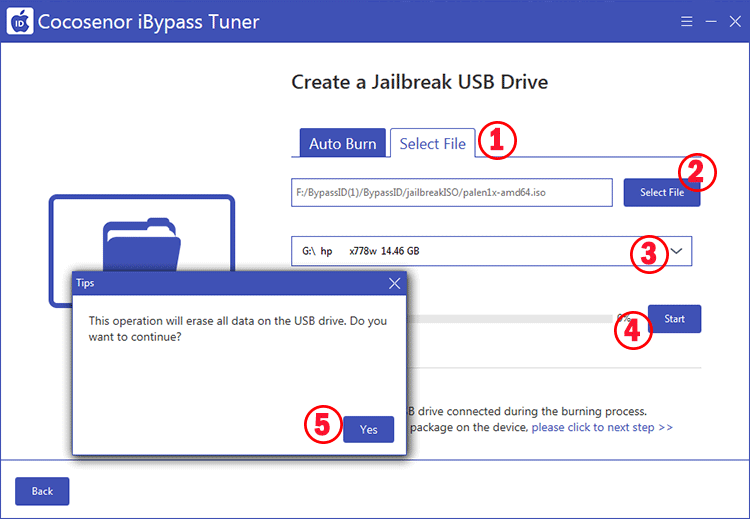The image size is (750, 519).
Task: Expand the USB drive dropdown arrow
Action: [676, 251]
